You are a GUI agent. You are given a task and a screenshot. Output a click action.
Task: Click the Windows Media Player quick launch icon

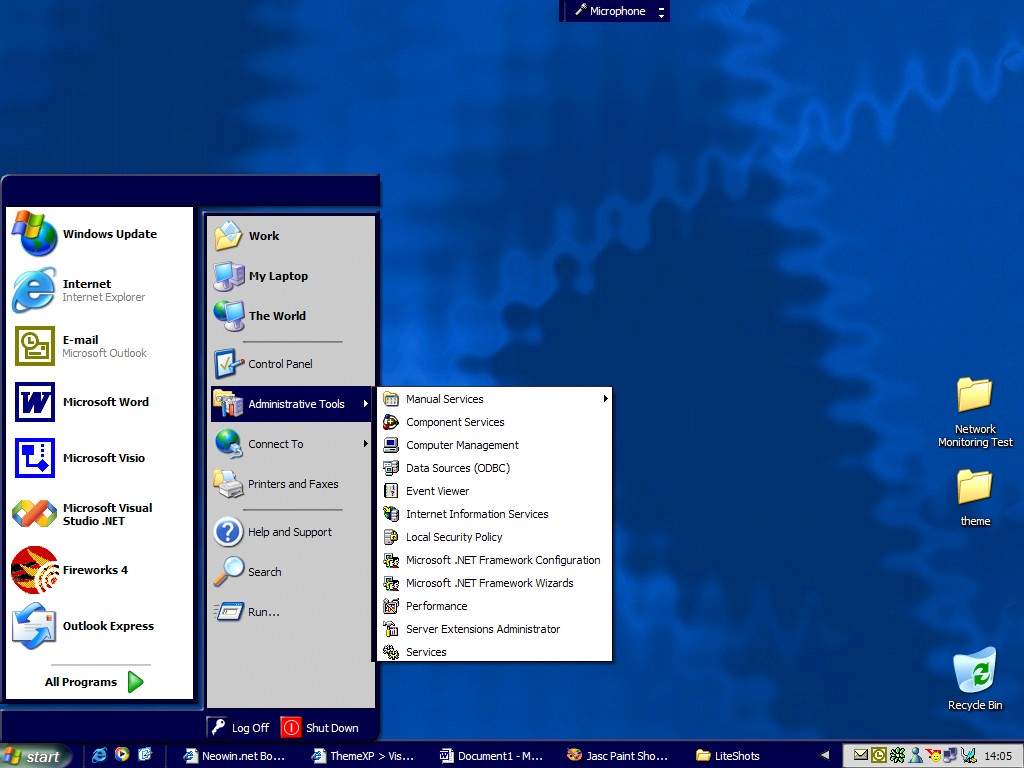(x=122, y=755)
